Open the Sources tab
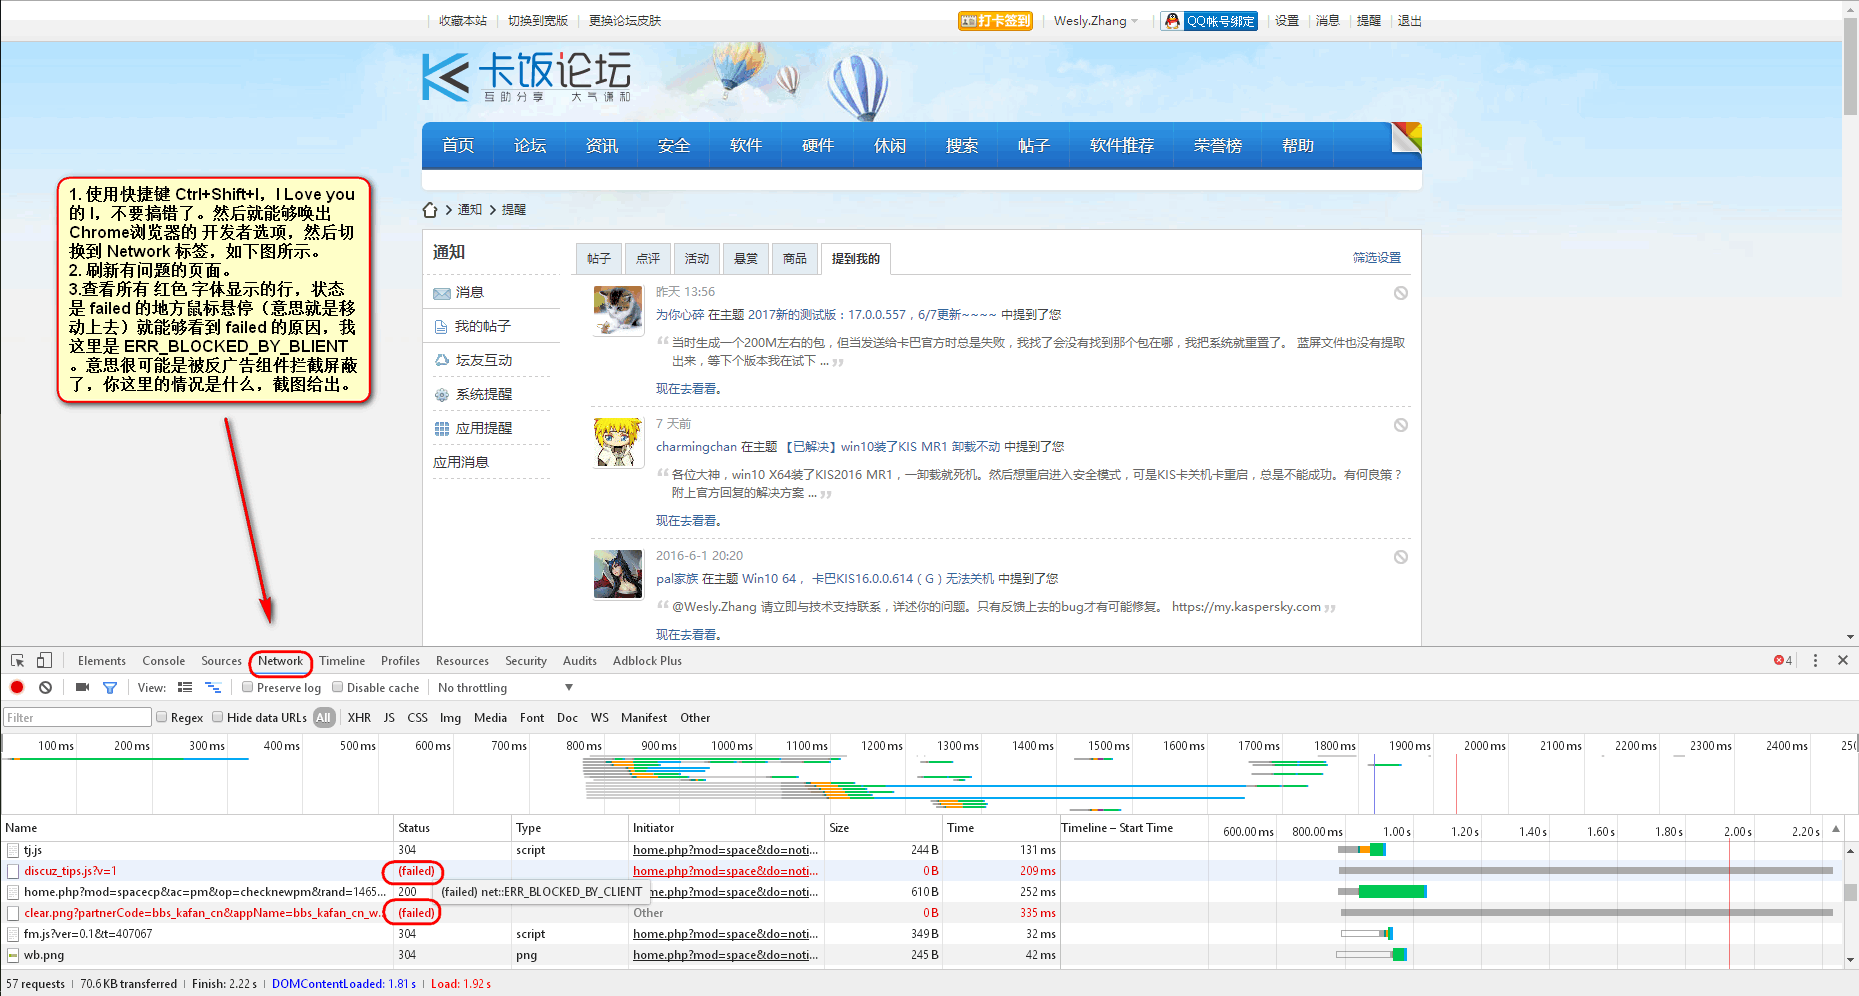 pyautogui.click(x=221, y=661)
